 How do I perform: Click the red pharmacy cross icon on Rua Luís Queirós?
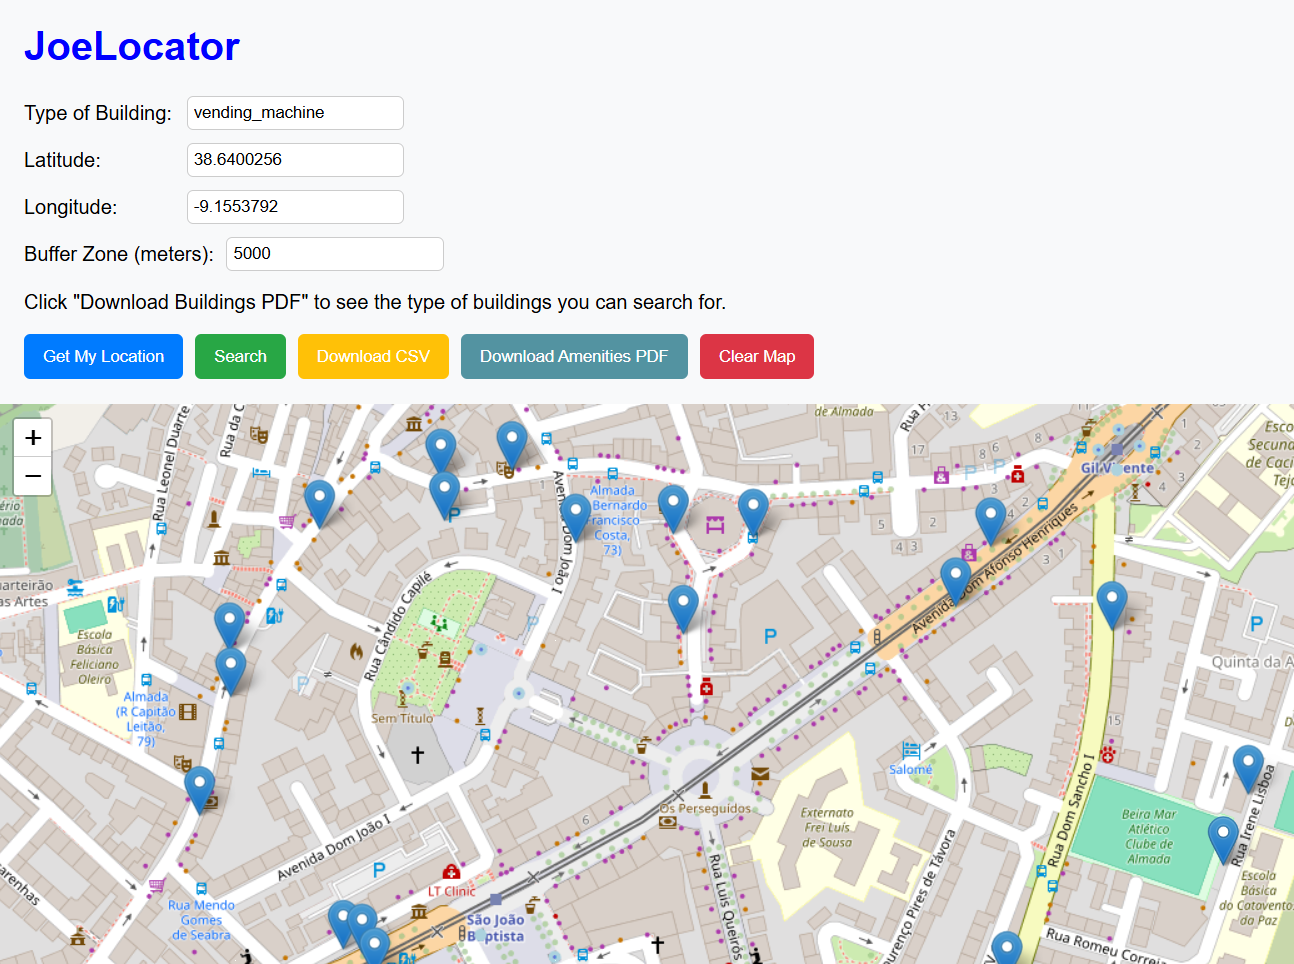(x=706, y=687)
